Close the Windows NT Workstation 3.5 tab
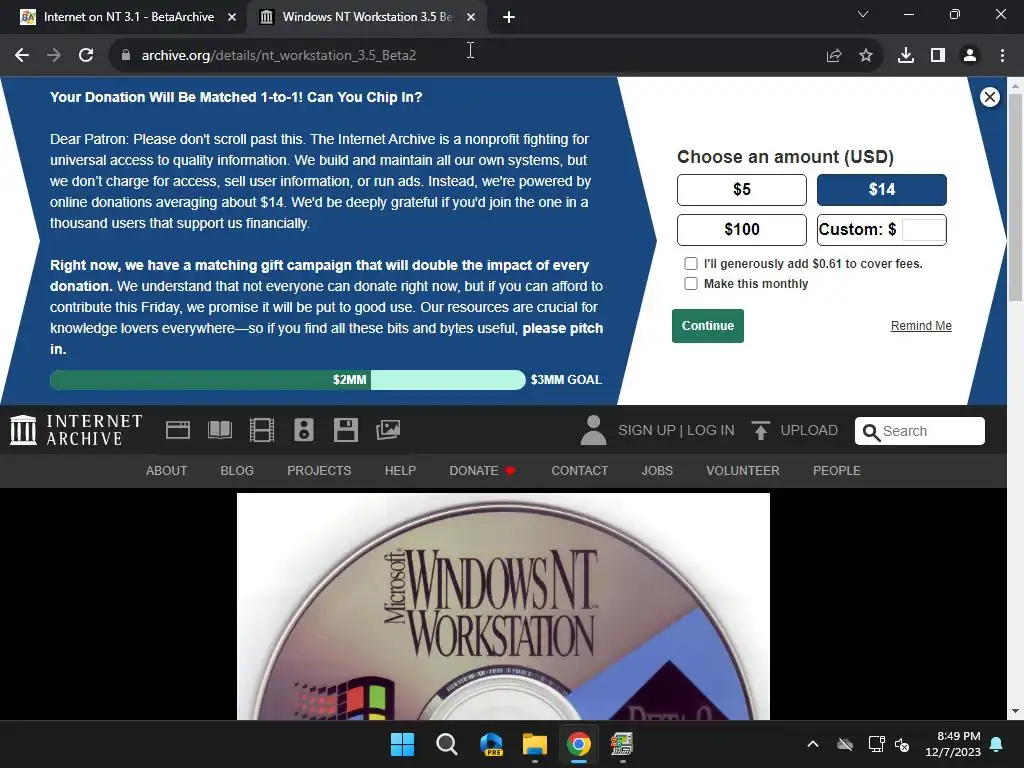The image size is (1024, 768). pos(471,18)
